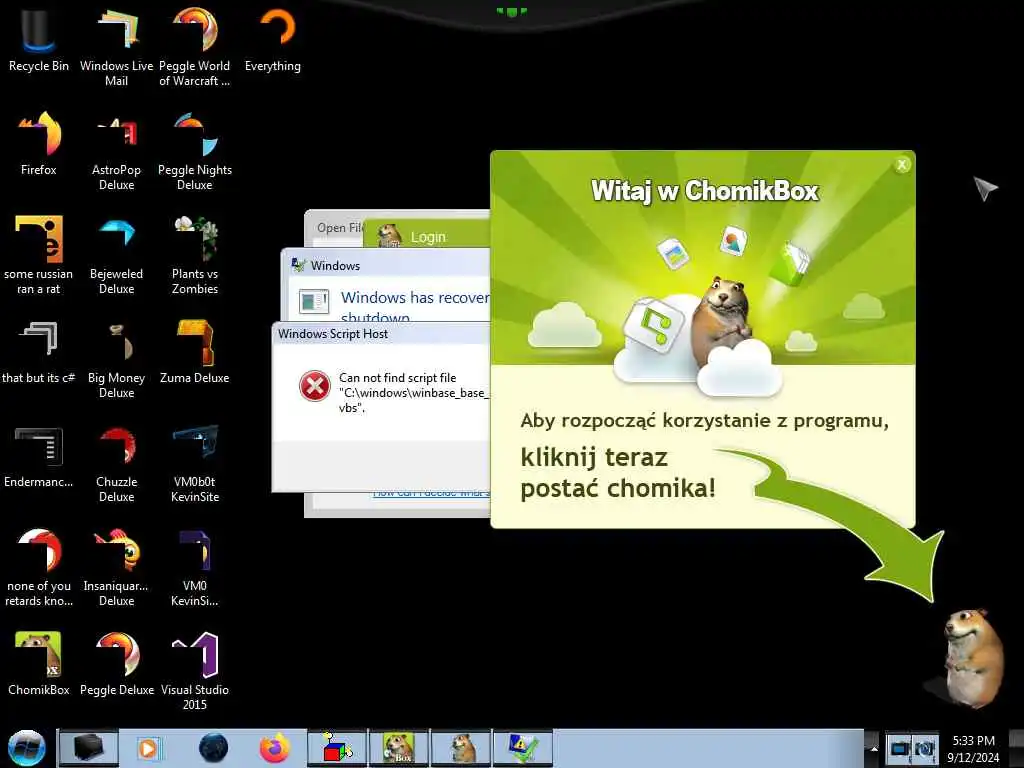Image resolution: width=1024 pixels, height=768 pixels.
Task: Launch Windows Live Mail desktop shortcut
Action: coord(116,46)
